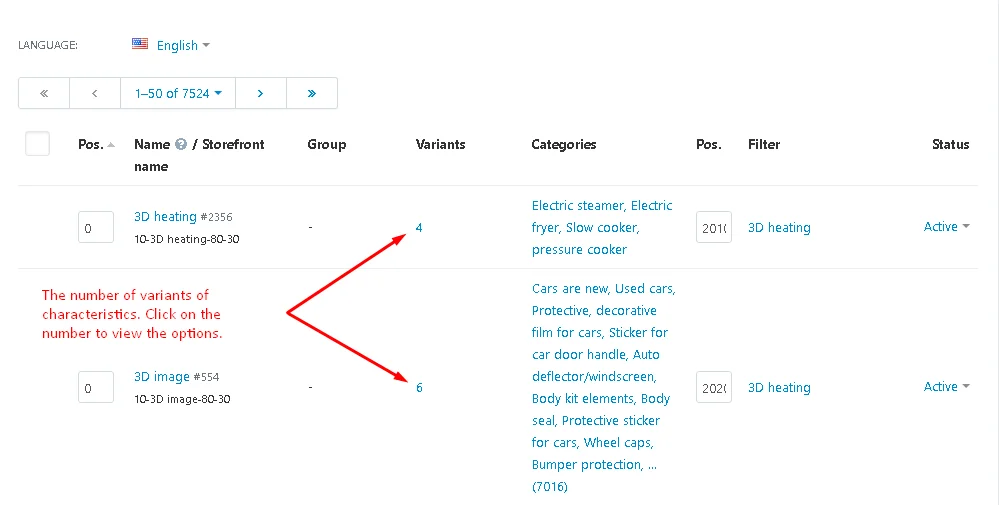Sort by Pos. column arrow
The image size is (999, 505).
tap(111, 145)
